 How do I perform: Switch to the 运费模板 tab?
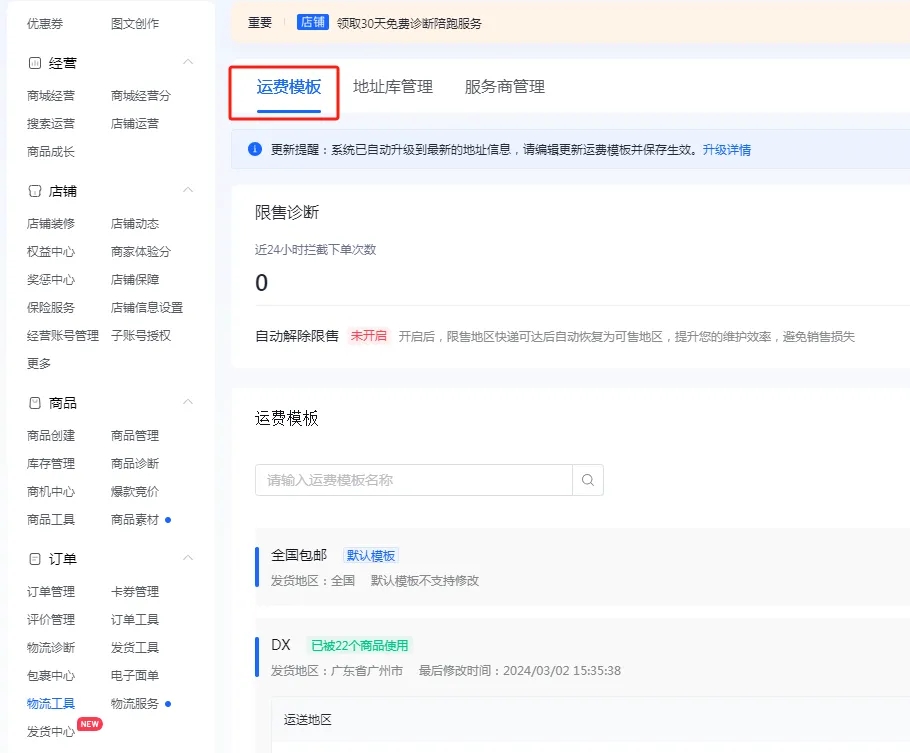(x=288, y=87)
